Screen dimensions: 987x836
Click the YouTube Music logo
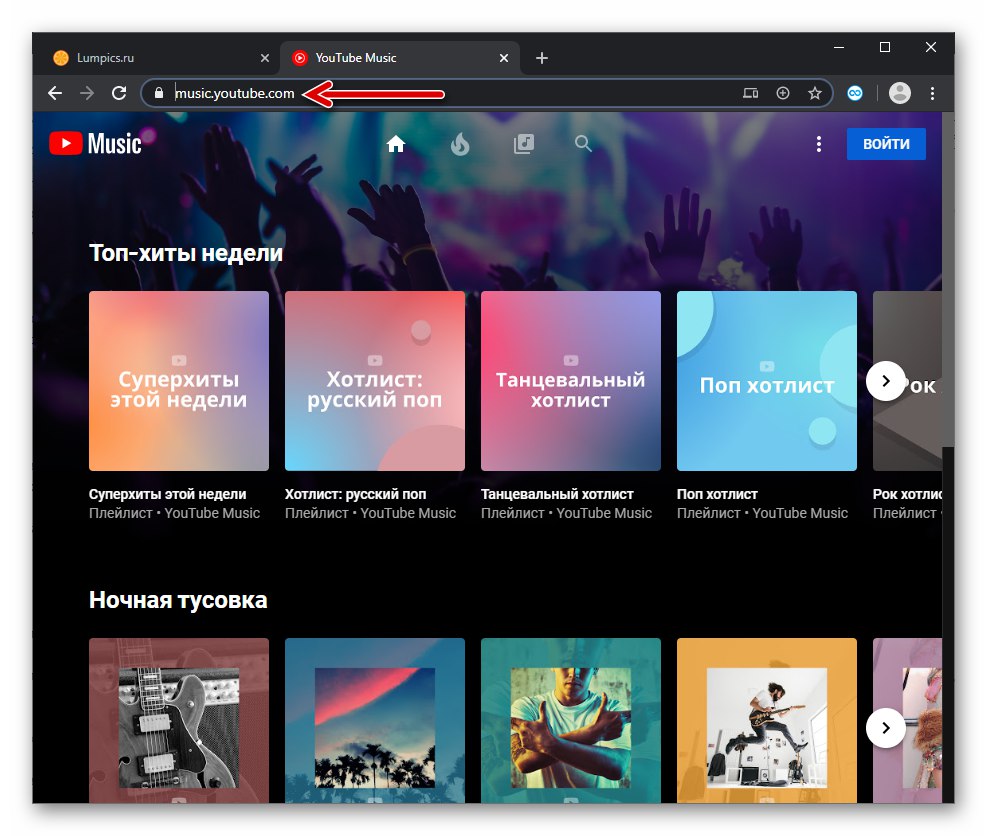tap(96, 144)
